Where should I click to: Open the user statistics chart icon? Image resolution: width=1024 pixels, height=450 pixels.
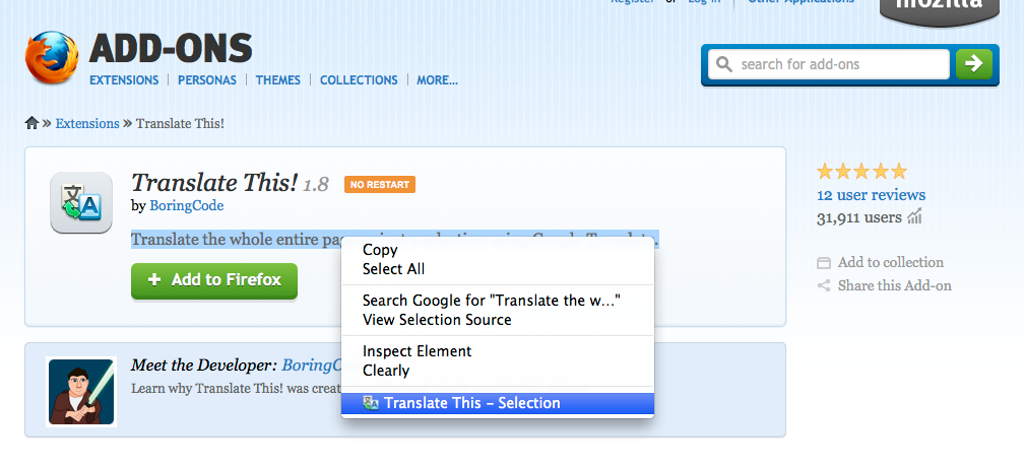[x=914, y=217]
